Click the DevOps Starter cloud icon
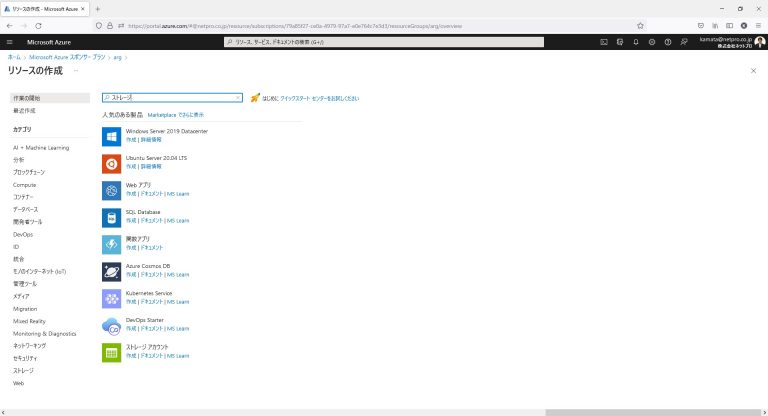This screenshot has width=768, height=416. [x=111, y=324]
